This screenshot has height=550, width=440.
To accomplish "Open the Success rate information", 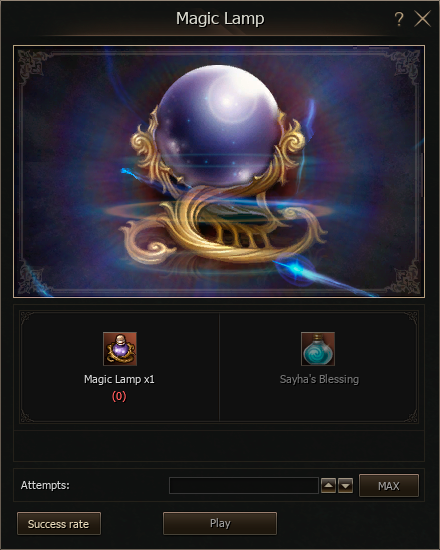I will pyautogui.click(x=59, y=524).
